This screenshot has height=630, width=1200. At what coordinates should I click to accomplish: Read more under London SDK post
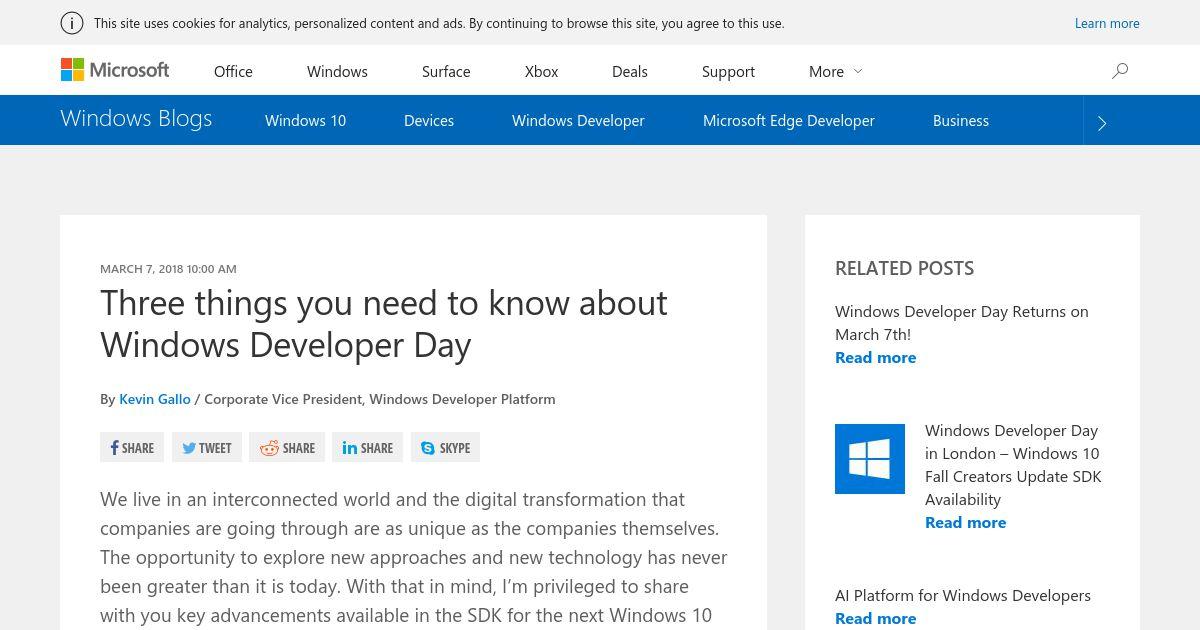point(965,522)
